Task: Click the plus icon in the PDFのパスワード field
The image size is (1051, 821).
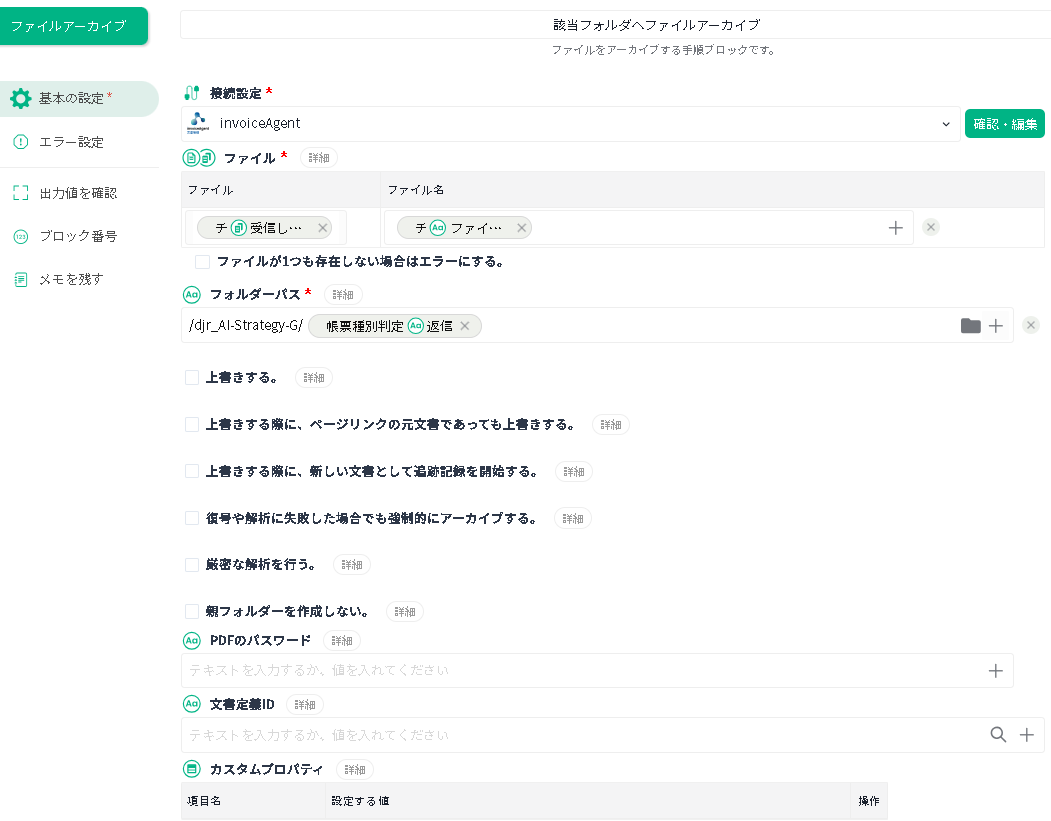Action: 996,671
